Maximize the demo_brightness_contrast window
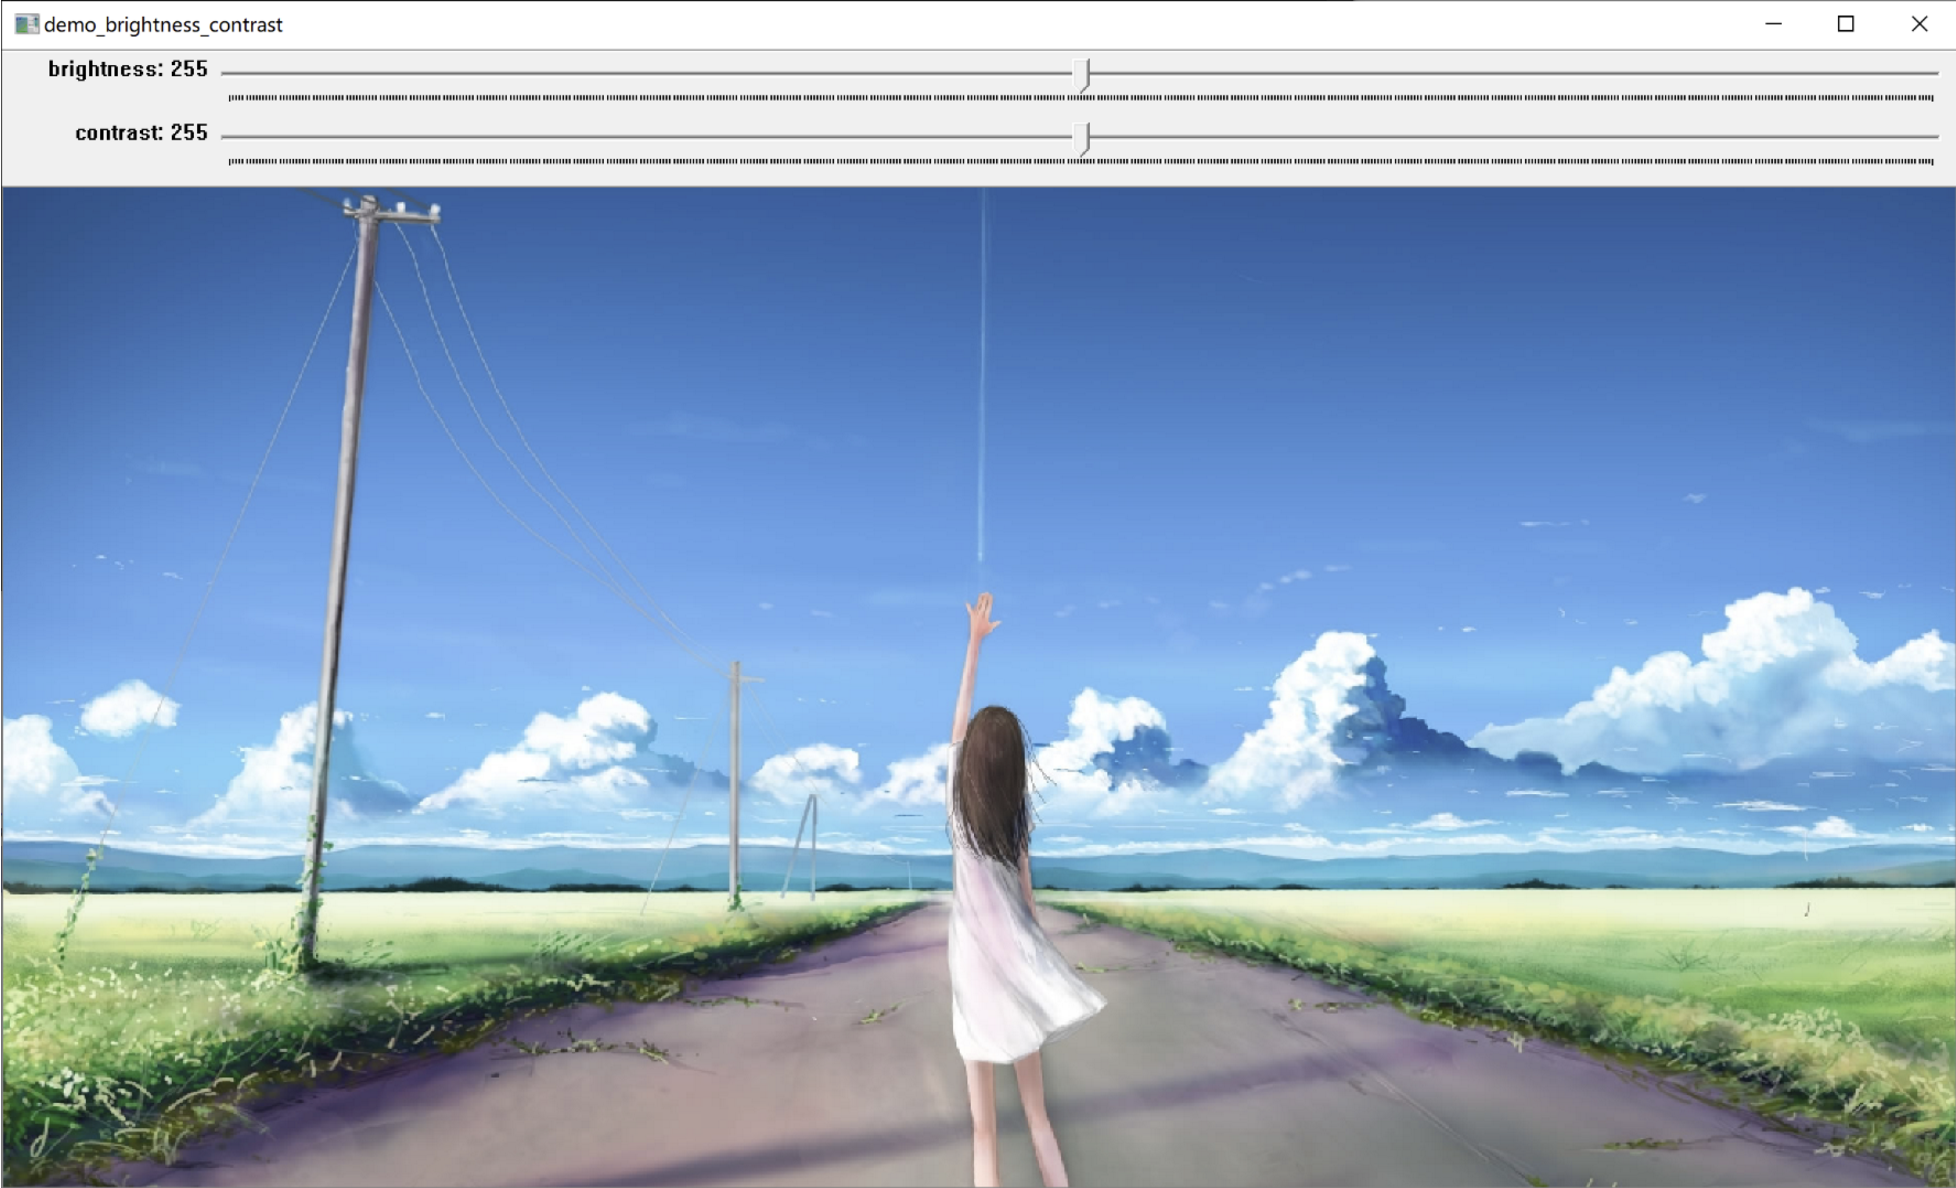The image size is (1956, 1188). click(x=1846, y=24)
